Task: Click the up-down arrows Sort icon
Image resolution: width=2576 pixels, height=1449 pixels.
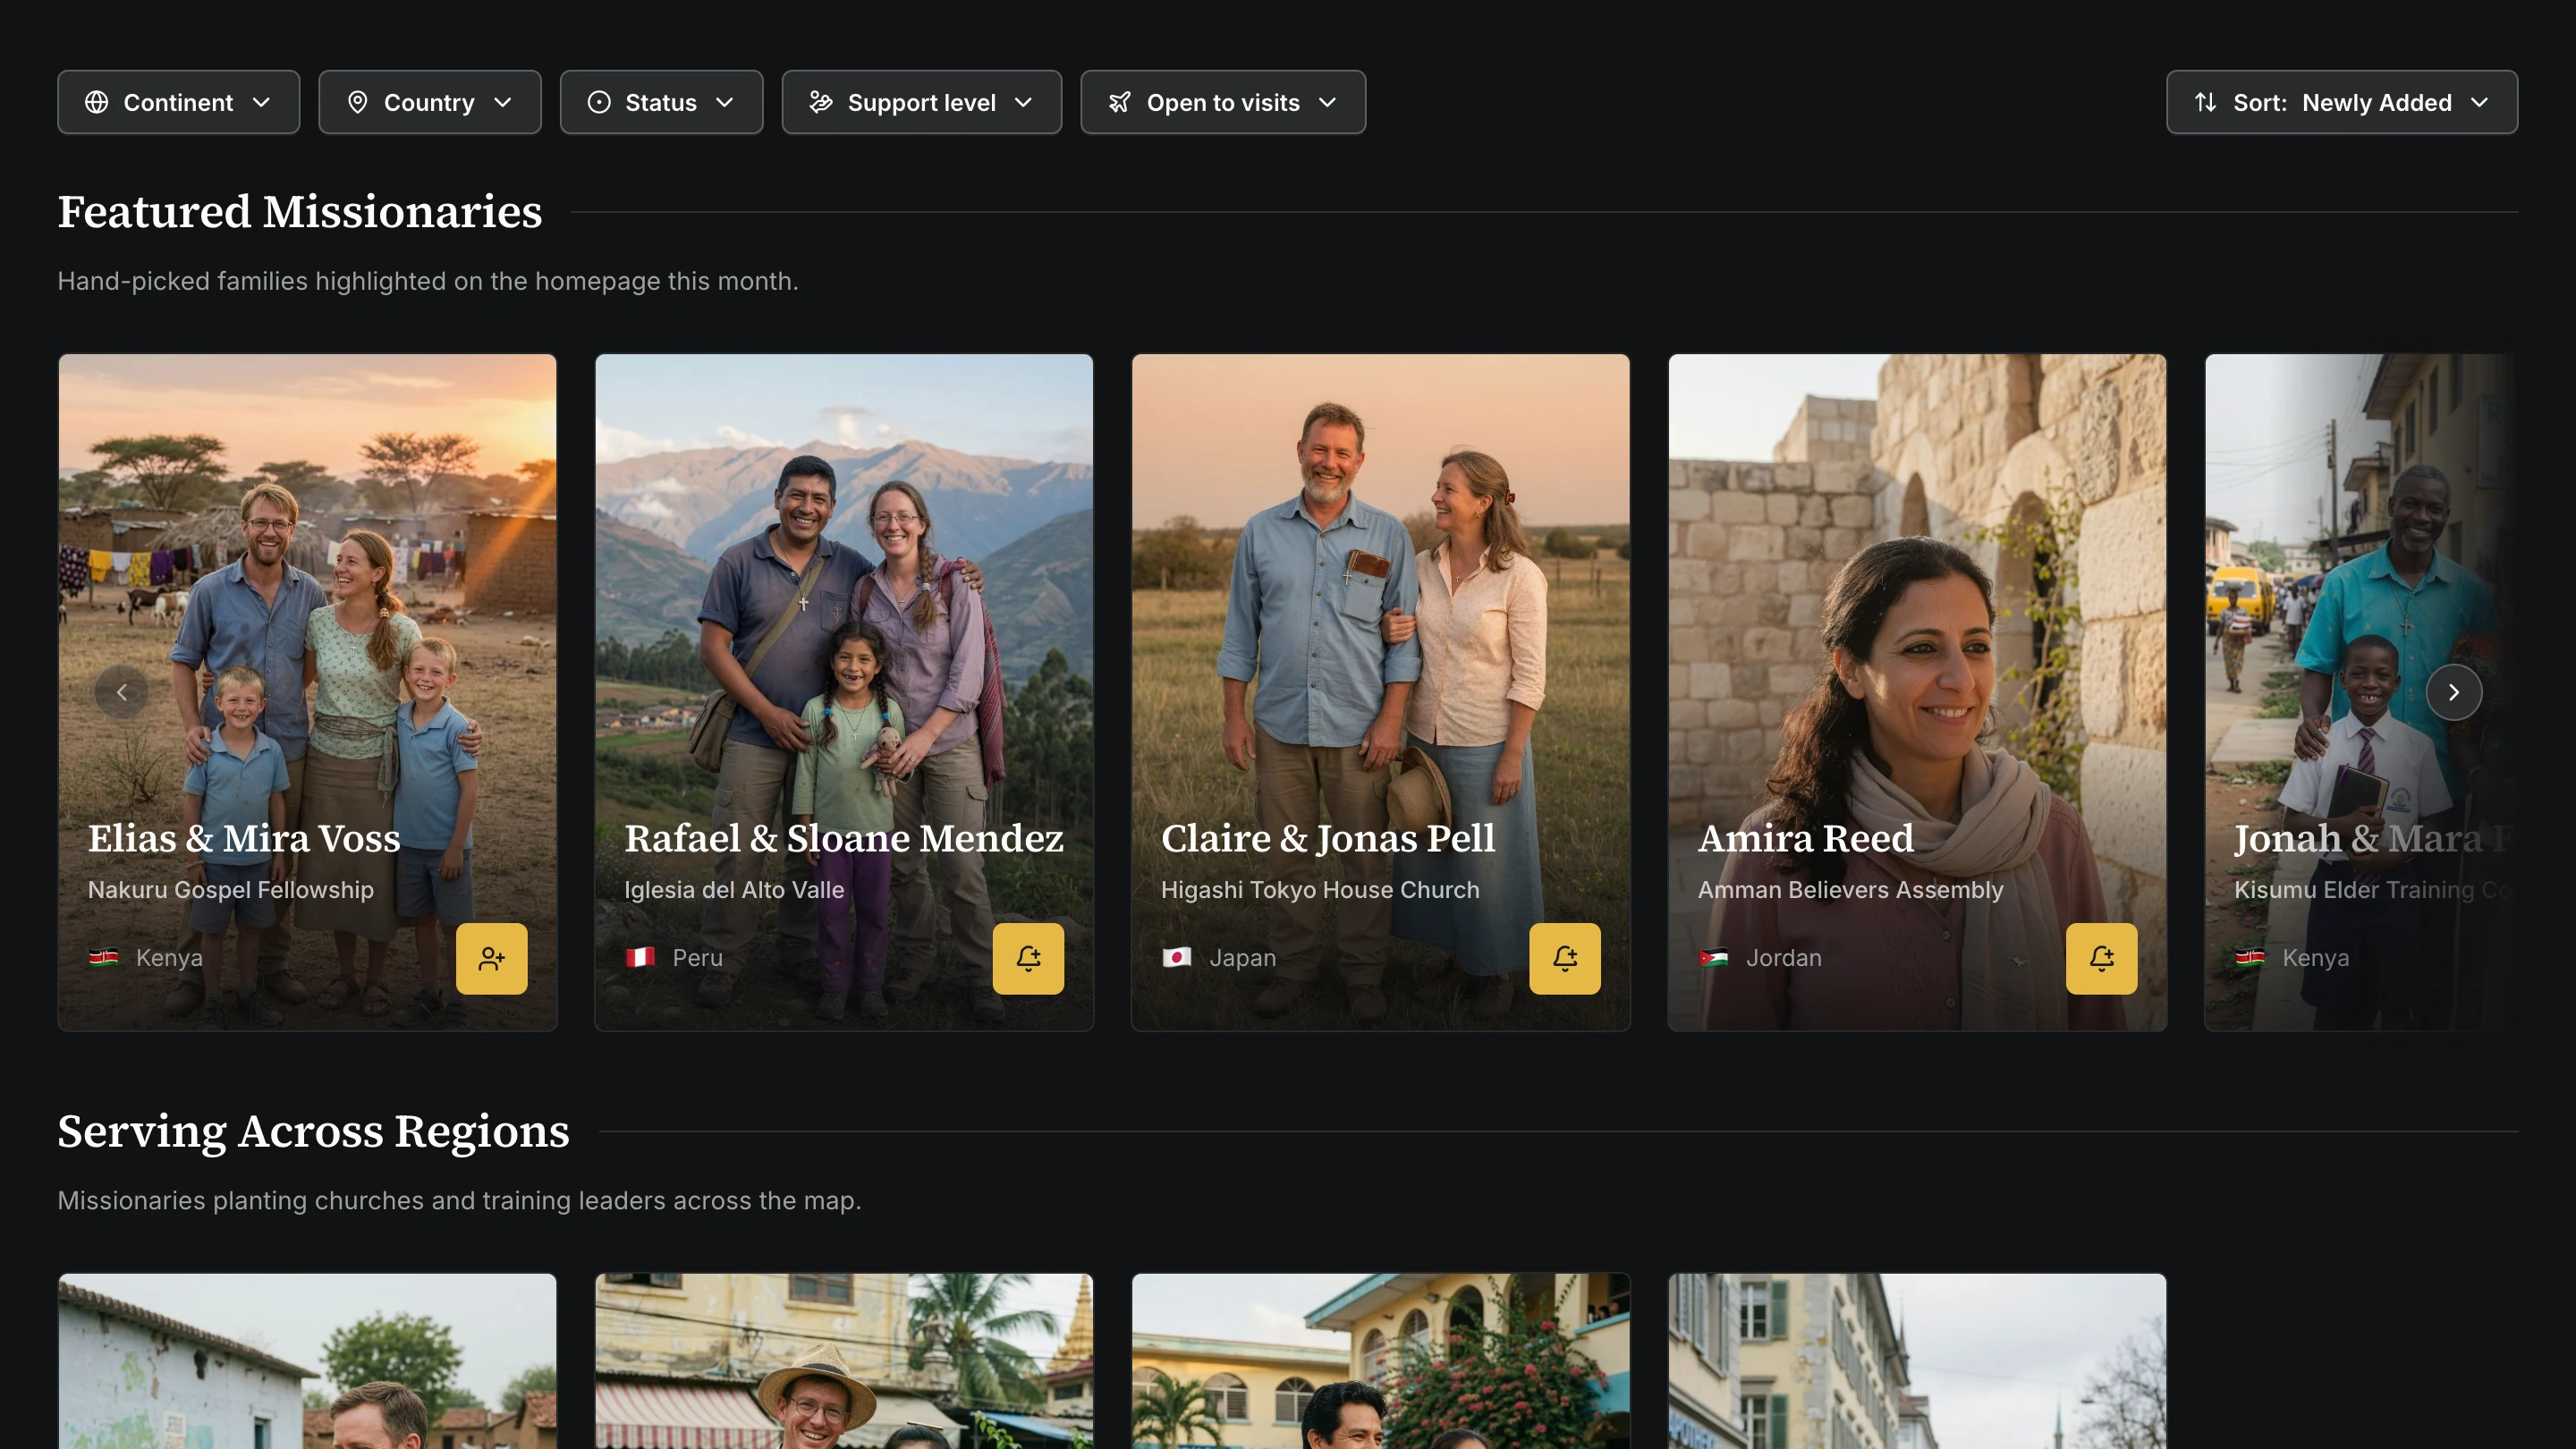Action: click(x=2205, y=102)
